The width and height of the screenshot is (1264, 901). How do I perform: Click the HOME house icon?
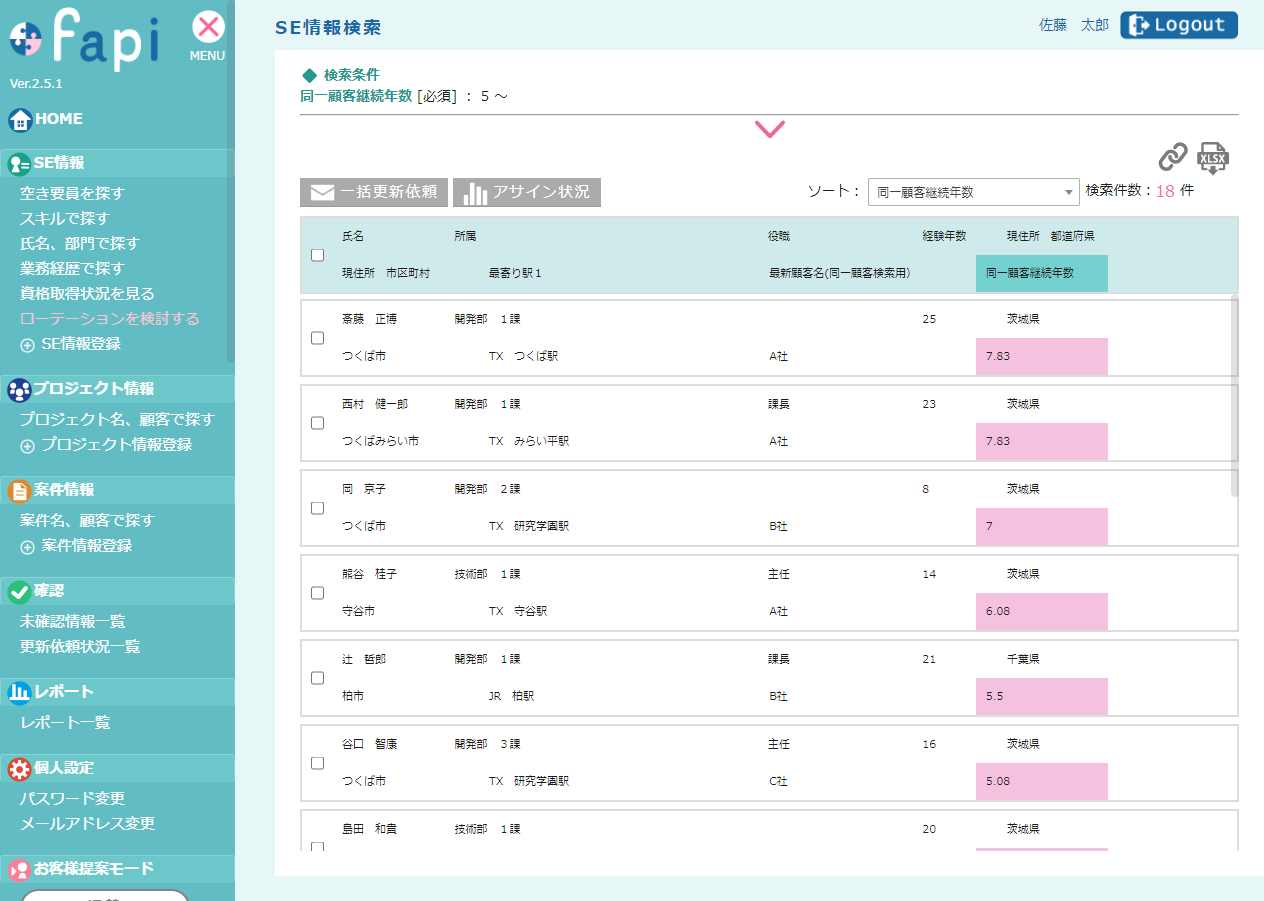click(20, 120)
